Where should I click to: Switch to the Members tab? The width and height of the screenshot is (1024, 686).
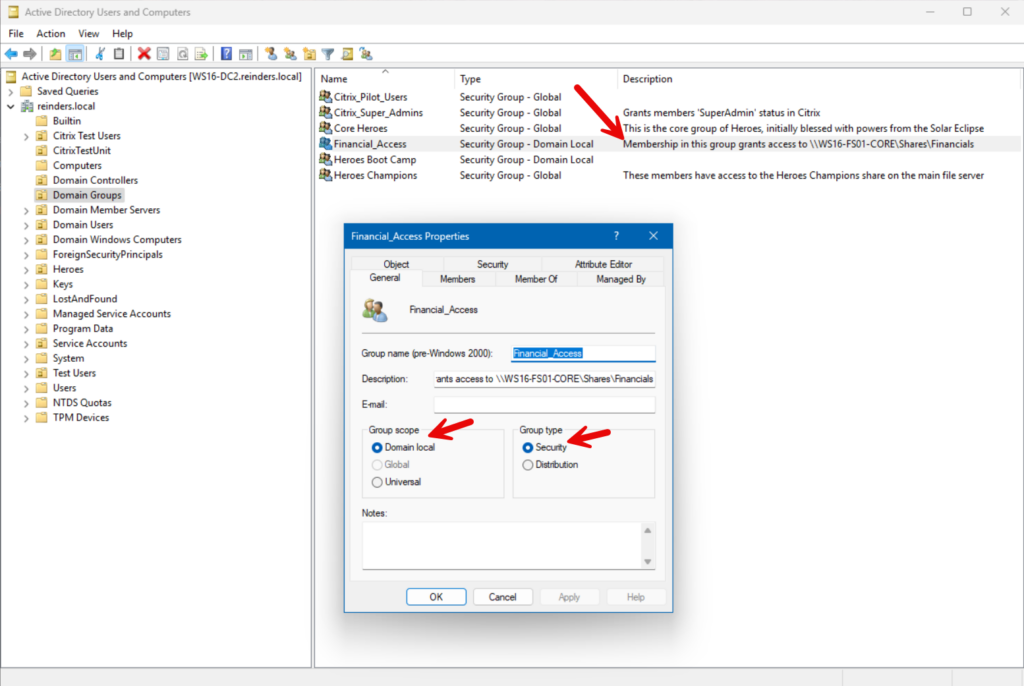coord(458,279)
